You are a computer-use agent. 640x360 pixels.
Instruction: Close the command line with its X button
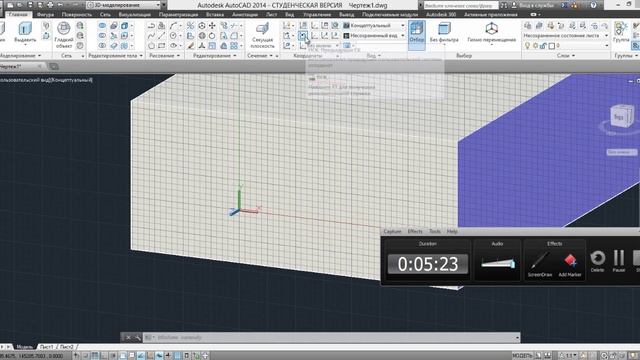point(128,338)
